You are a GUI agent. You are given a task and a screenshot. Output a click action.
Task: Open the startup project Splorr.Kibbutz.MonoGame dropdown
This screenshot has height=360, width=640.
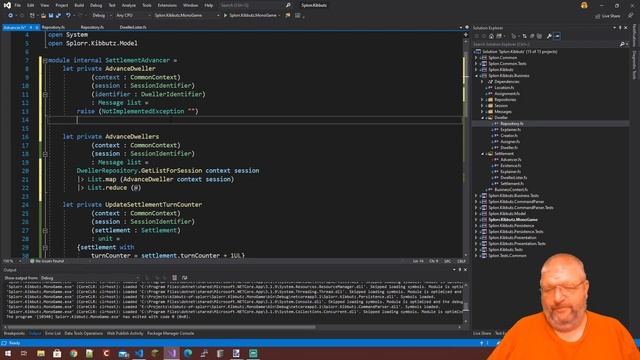pyautogui.click(x=187, y=16)
